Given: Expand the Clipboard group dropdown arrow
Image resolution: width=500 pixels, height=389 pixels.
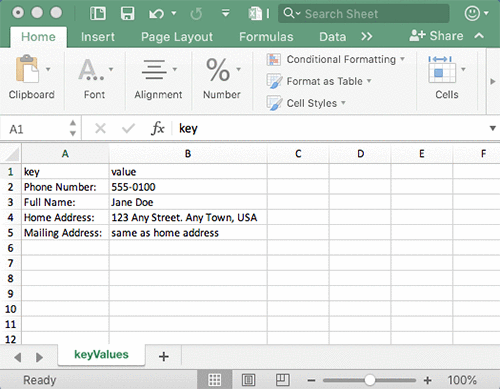Looking at the screenshot, I should pyautogui.click(x=48, y=69).
